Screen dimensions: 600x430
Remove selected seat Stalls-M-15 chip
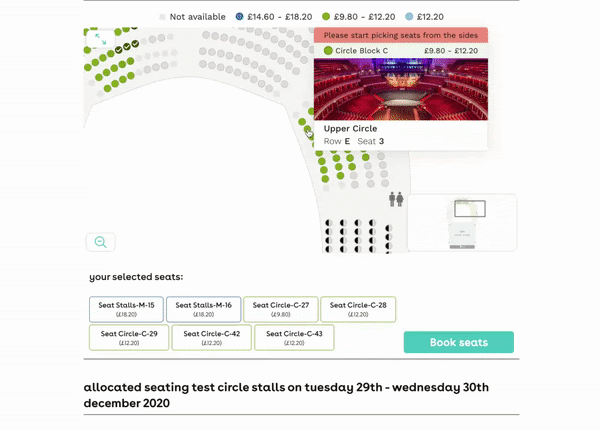[126, 309]
